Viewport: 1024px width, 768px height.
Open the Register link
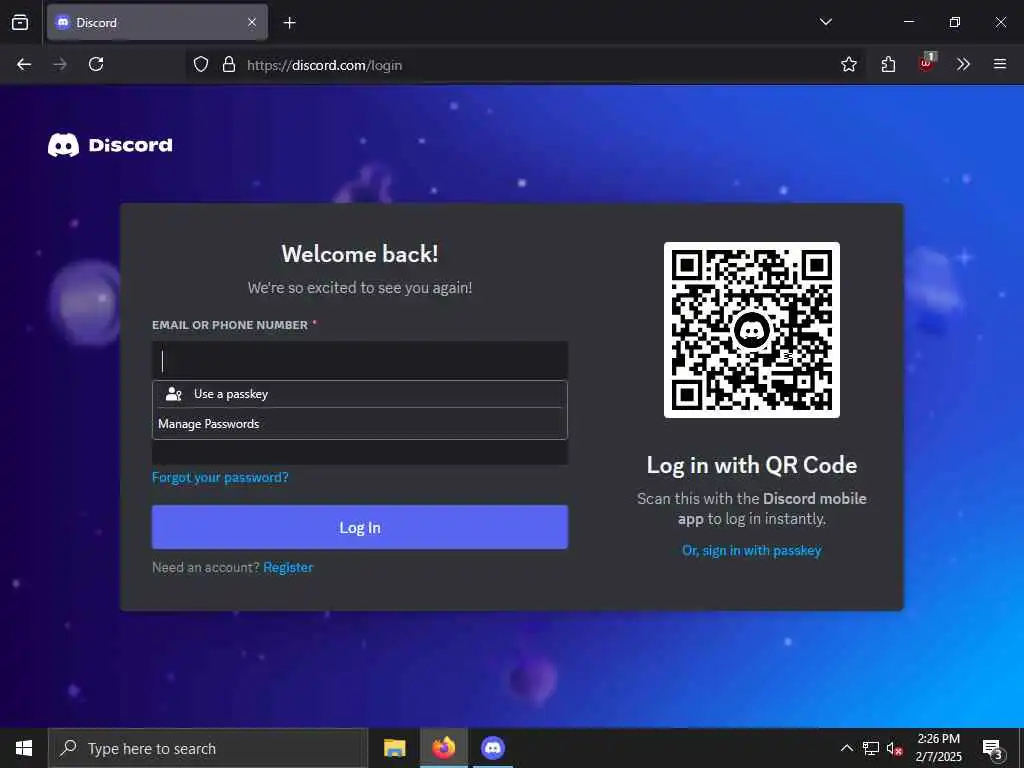tap(288, 568)
